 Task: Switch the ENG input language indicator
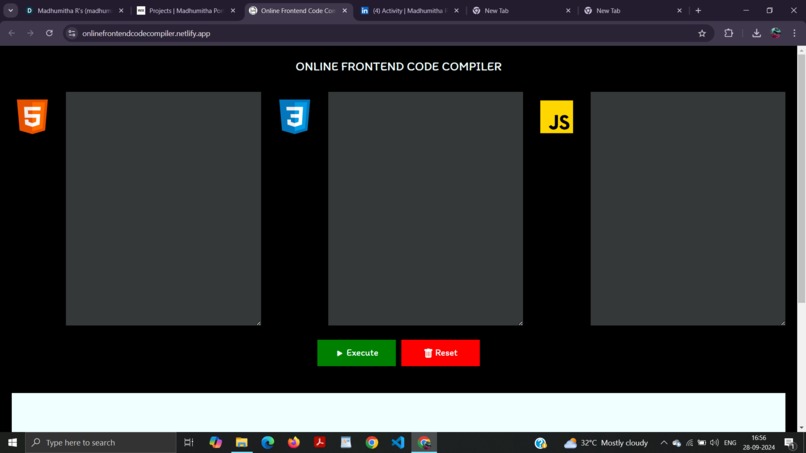click(x=730, y=443)
